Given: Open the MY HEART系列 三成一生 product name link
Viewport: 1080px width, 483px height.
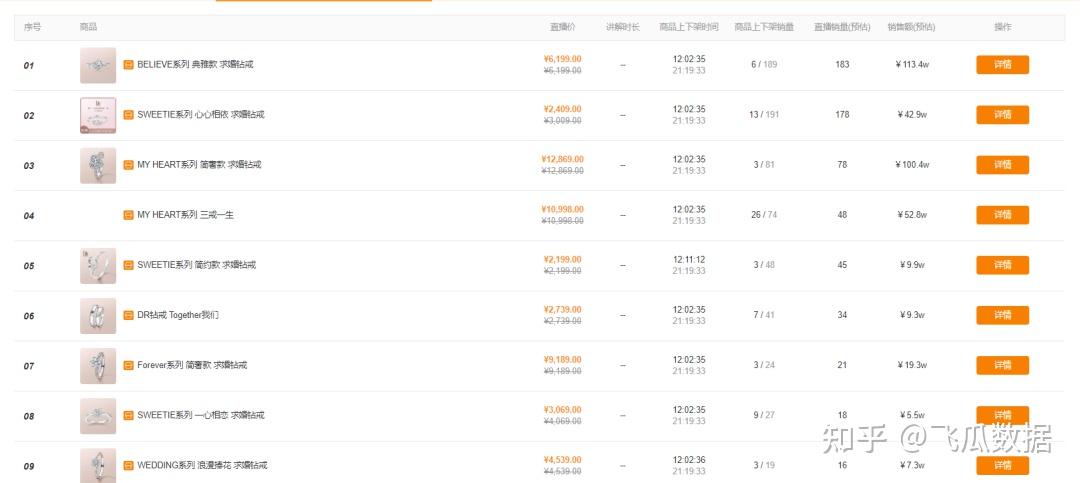Looking at the screenshot, I should (x=185, y=215).
